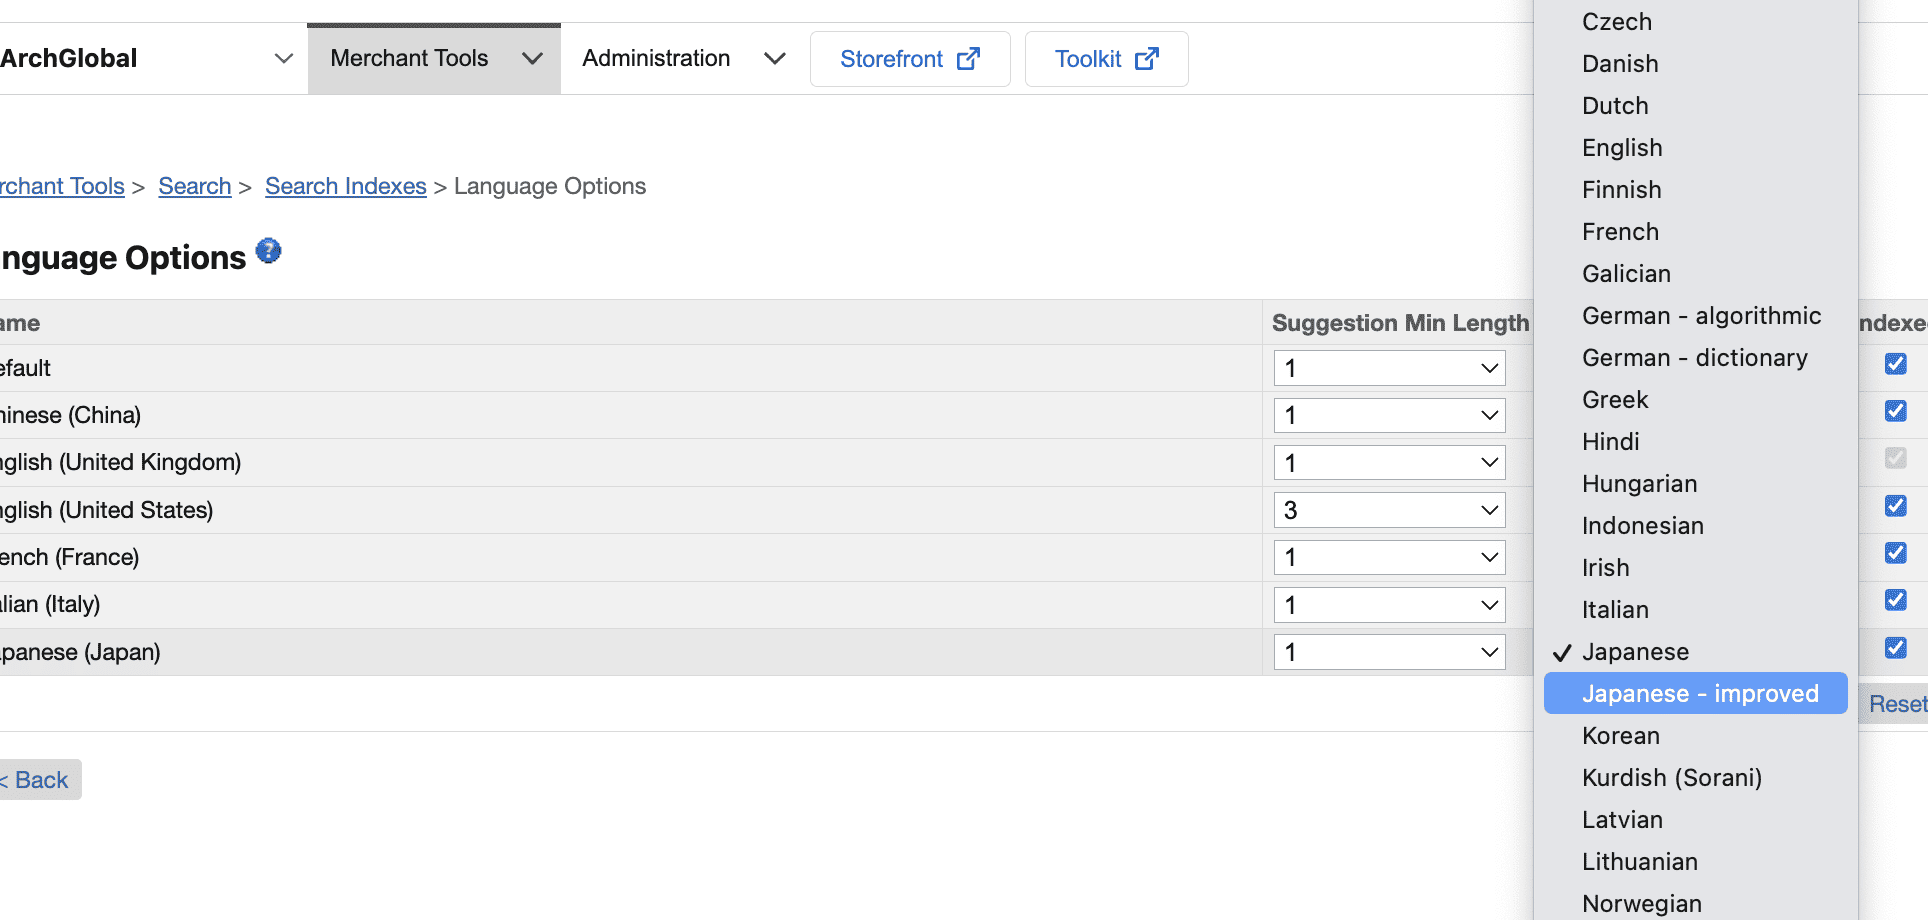The image size is (1928, 920).
Task: Click the Japanese (Japan) row name
Action: (x=80, y=652)
